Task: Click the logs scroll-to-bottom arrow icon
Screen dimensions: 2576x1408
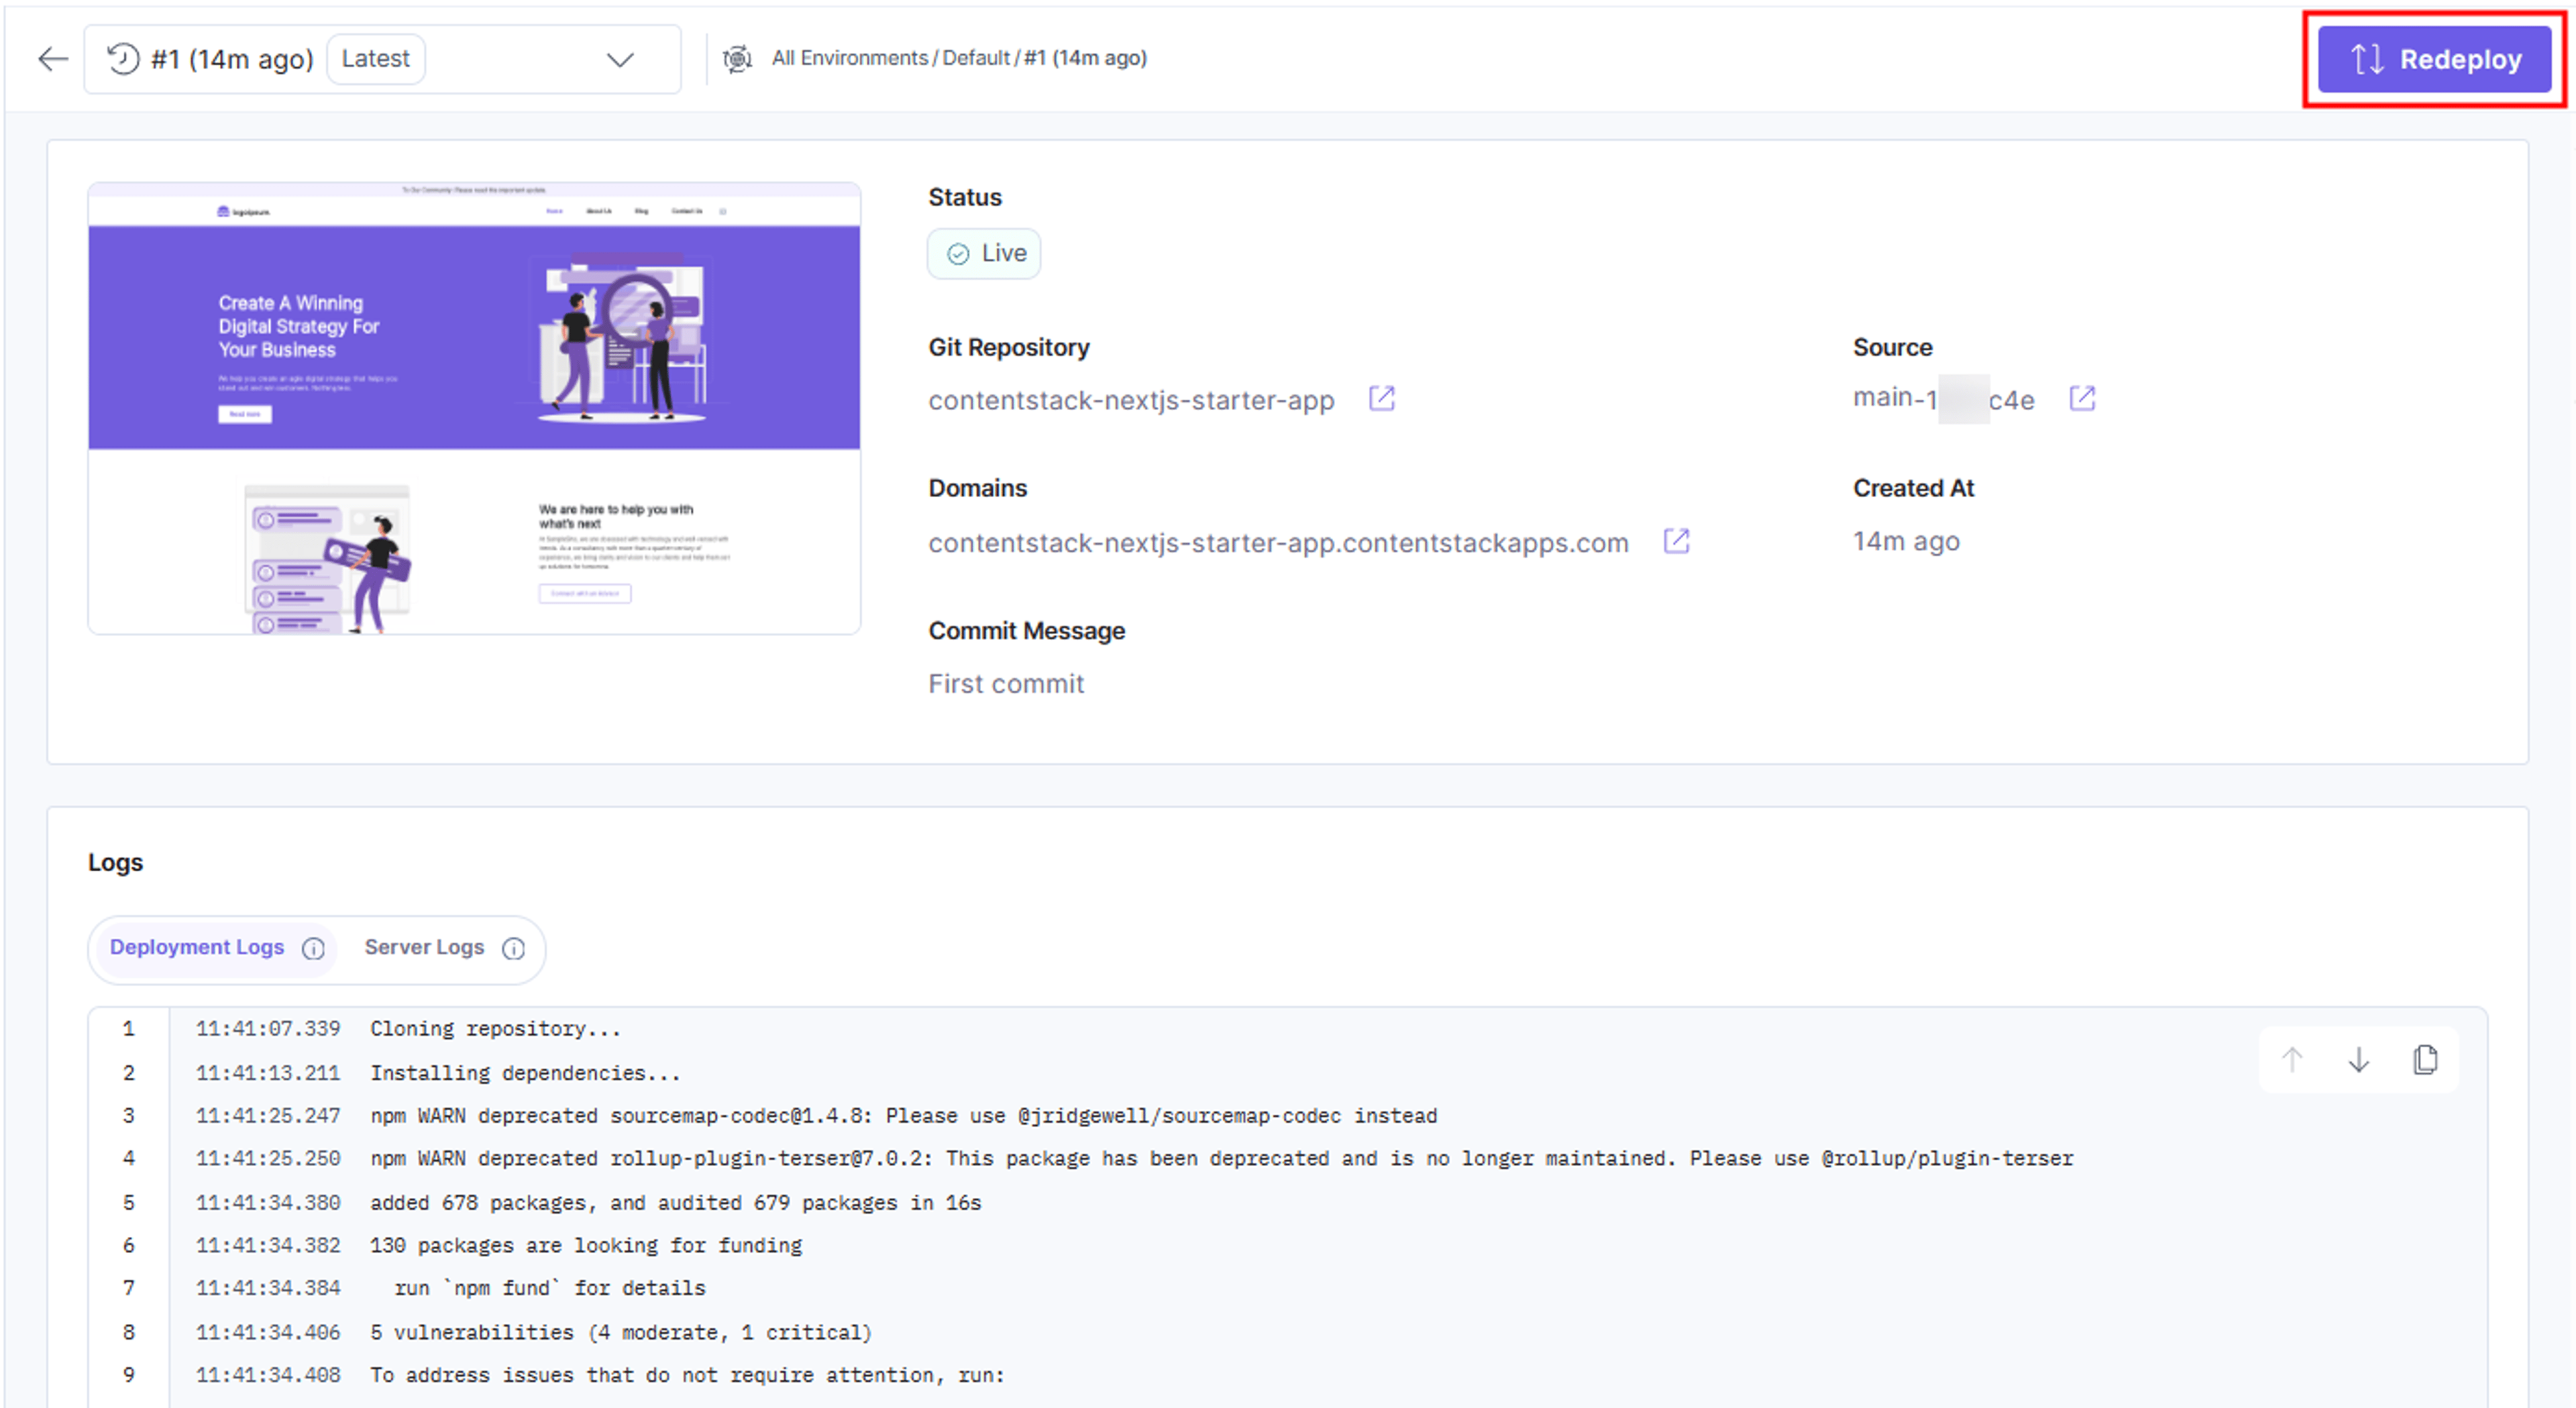Action: coord(2358,1059)
